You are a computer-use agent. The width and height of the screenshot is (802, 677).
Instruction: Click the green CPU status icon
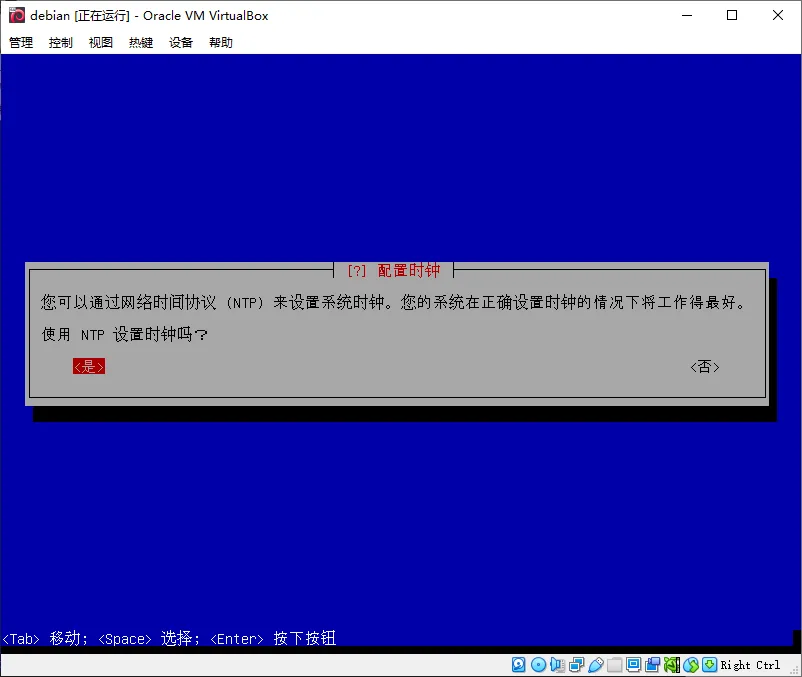(x=672, y=665)
